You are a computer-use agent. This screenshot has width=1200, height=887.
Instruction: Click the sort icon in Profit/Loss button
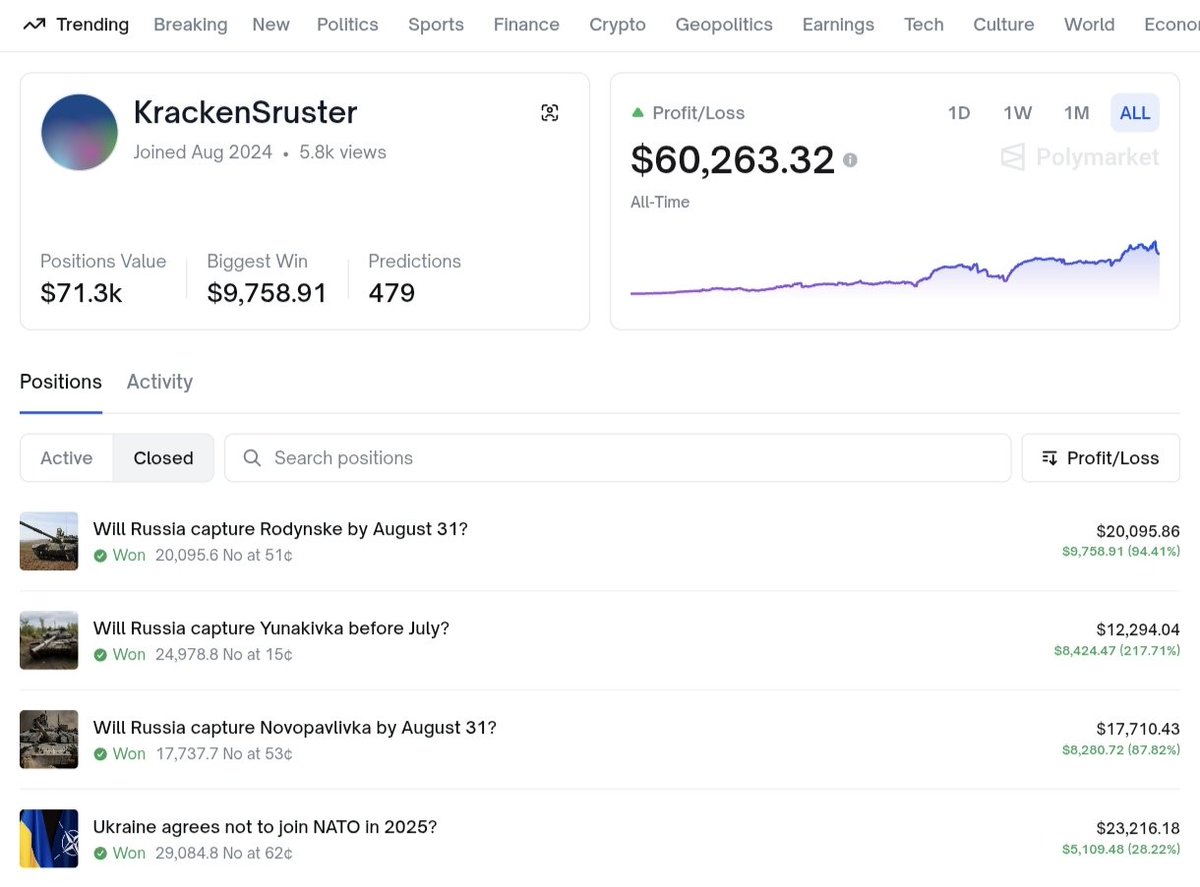(1049, 458)
